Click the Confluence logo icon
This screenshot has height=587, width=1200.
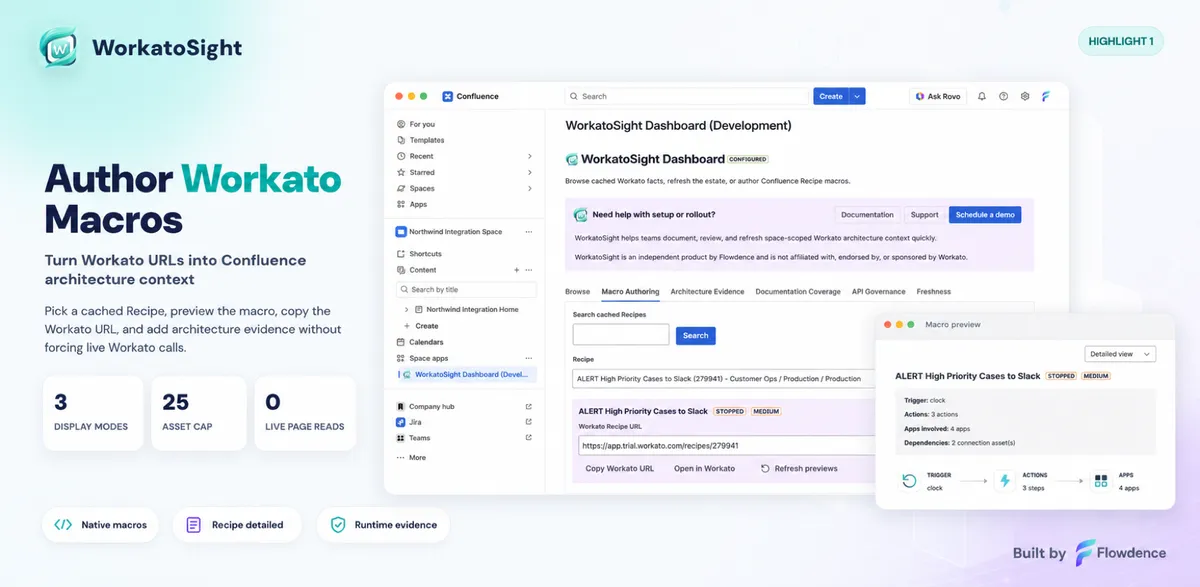tap(447, 96)
